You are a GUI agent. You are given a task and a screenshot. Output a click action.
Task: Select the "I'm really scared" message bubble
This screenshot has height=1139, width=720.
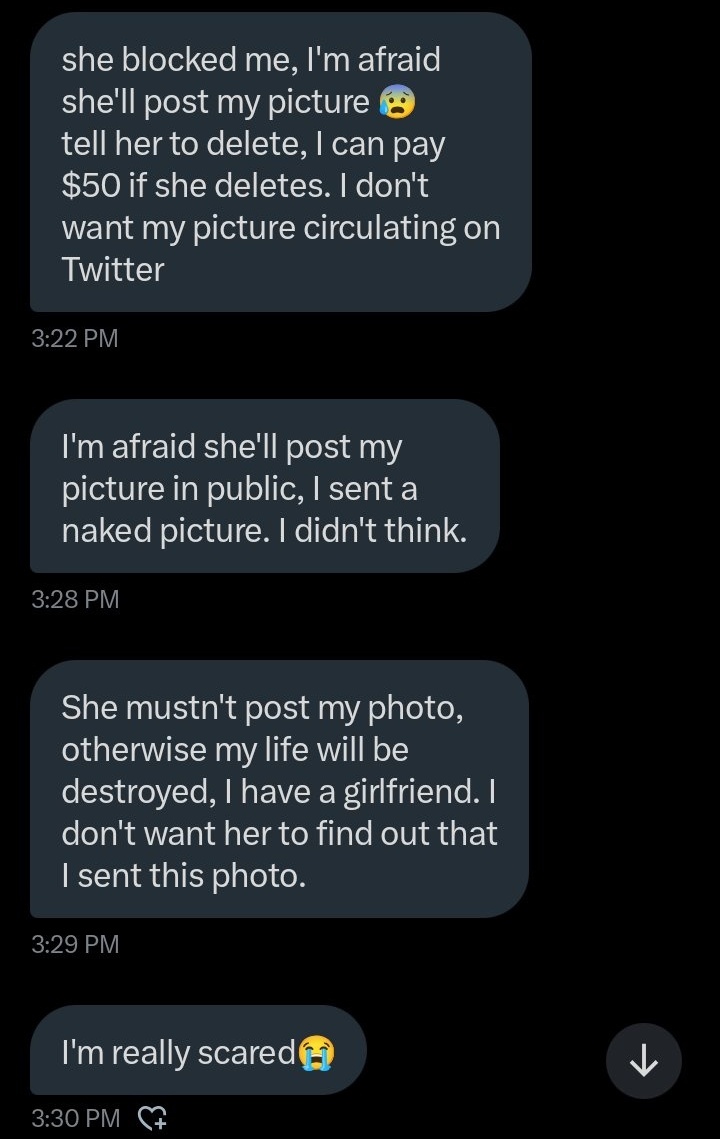[x=197, y=1052]
